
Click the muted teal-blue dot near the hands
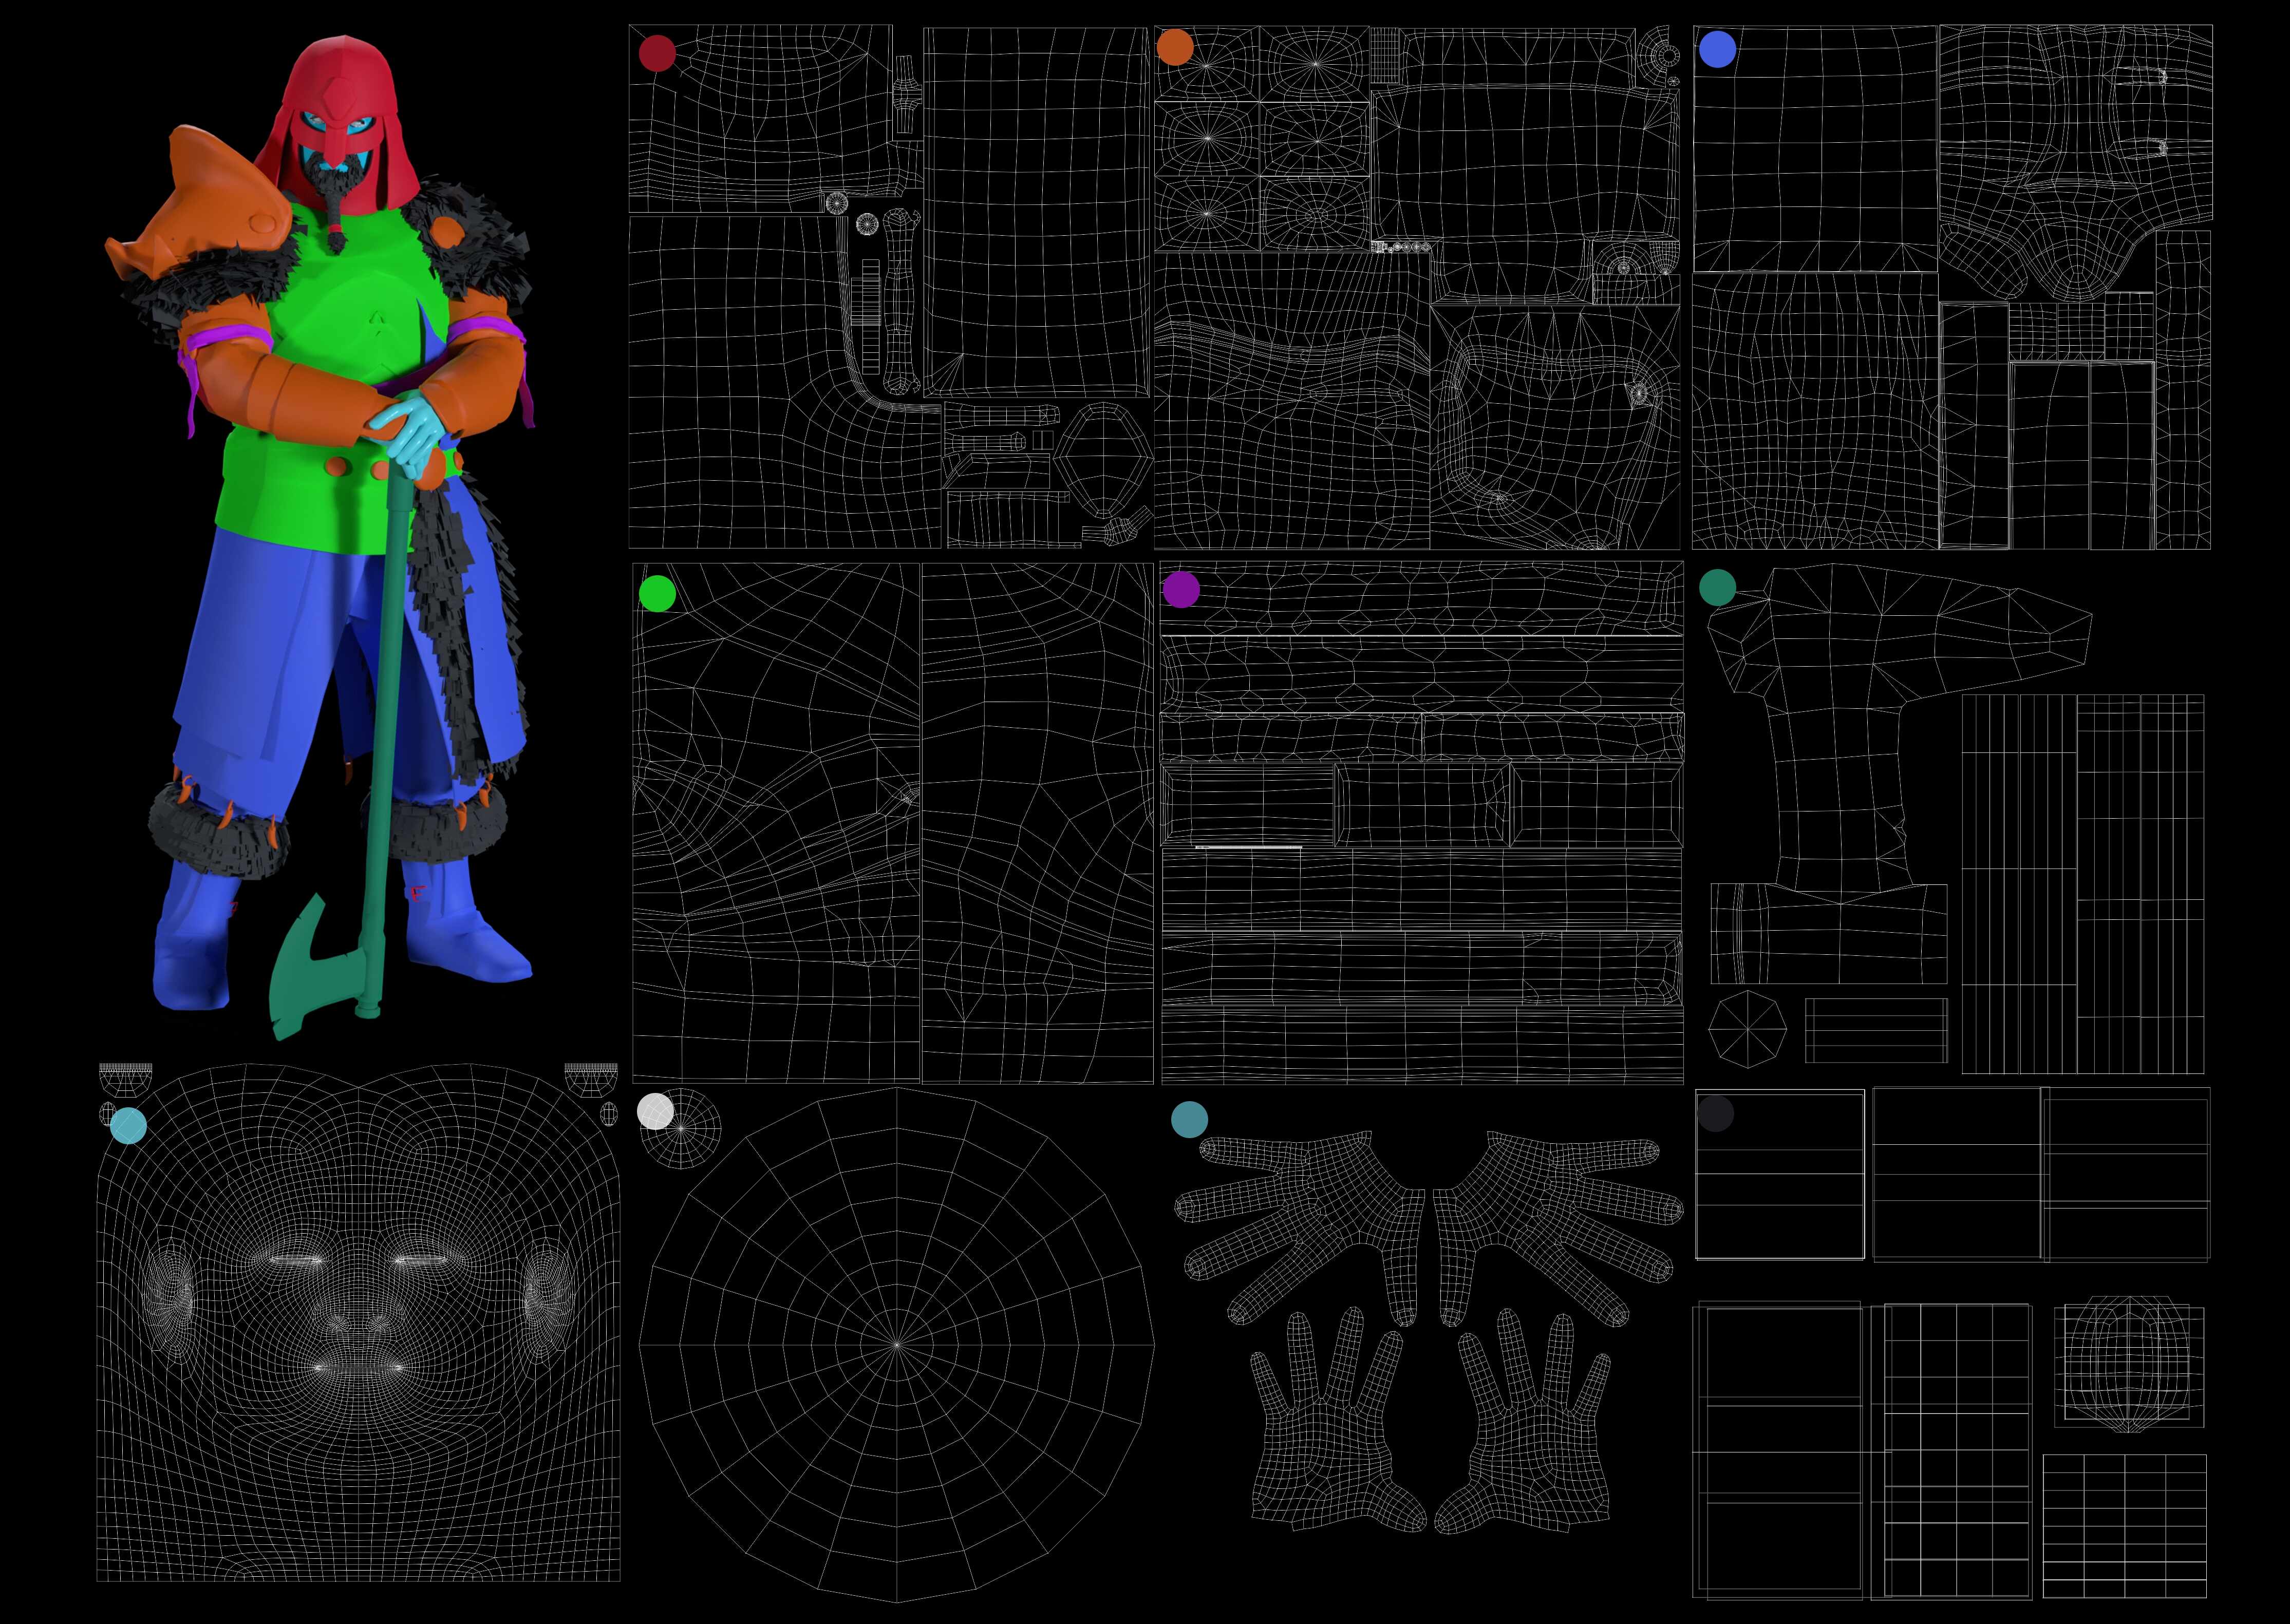(x=1189, y=1120)
